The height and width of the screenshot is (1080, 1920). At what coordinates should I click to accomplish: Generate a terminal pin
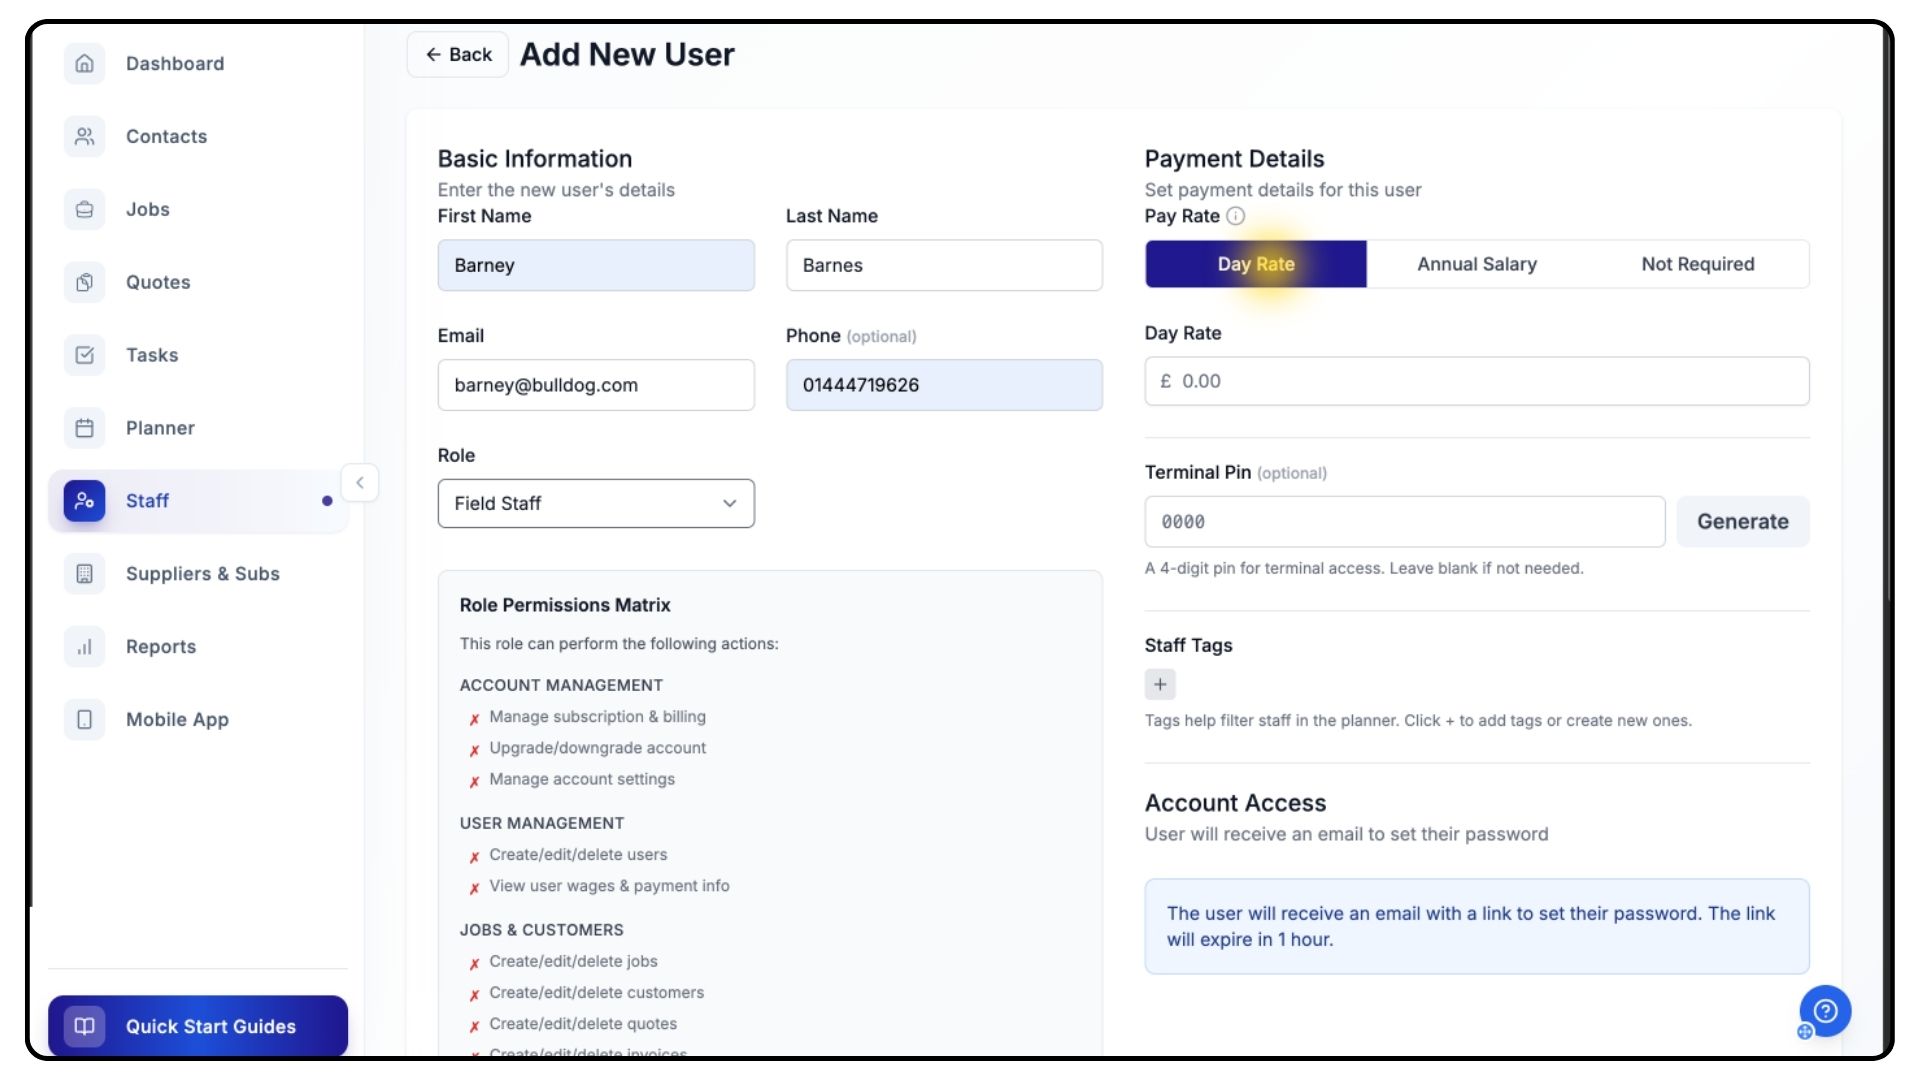(1742, 522)
